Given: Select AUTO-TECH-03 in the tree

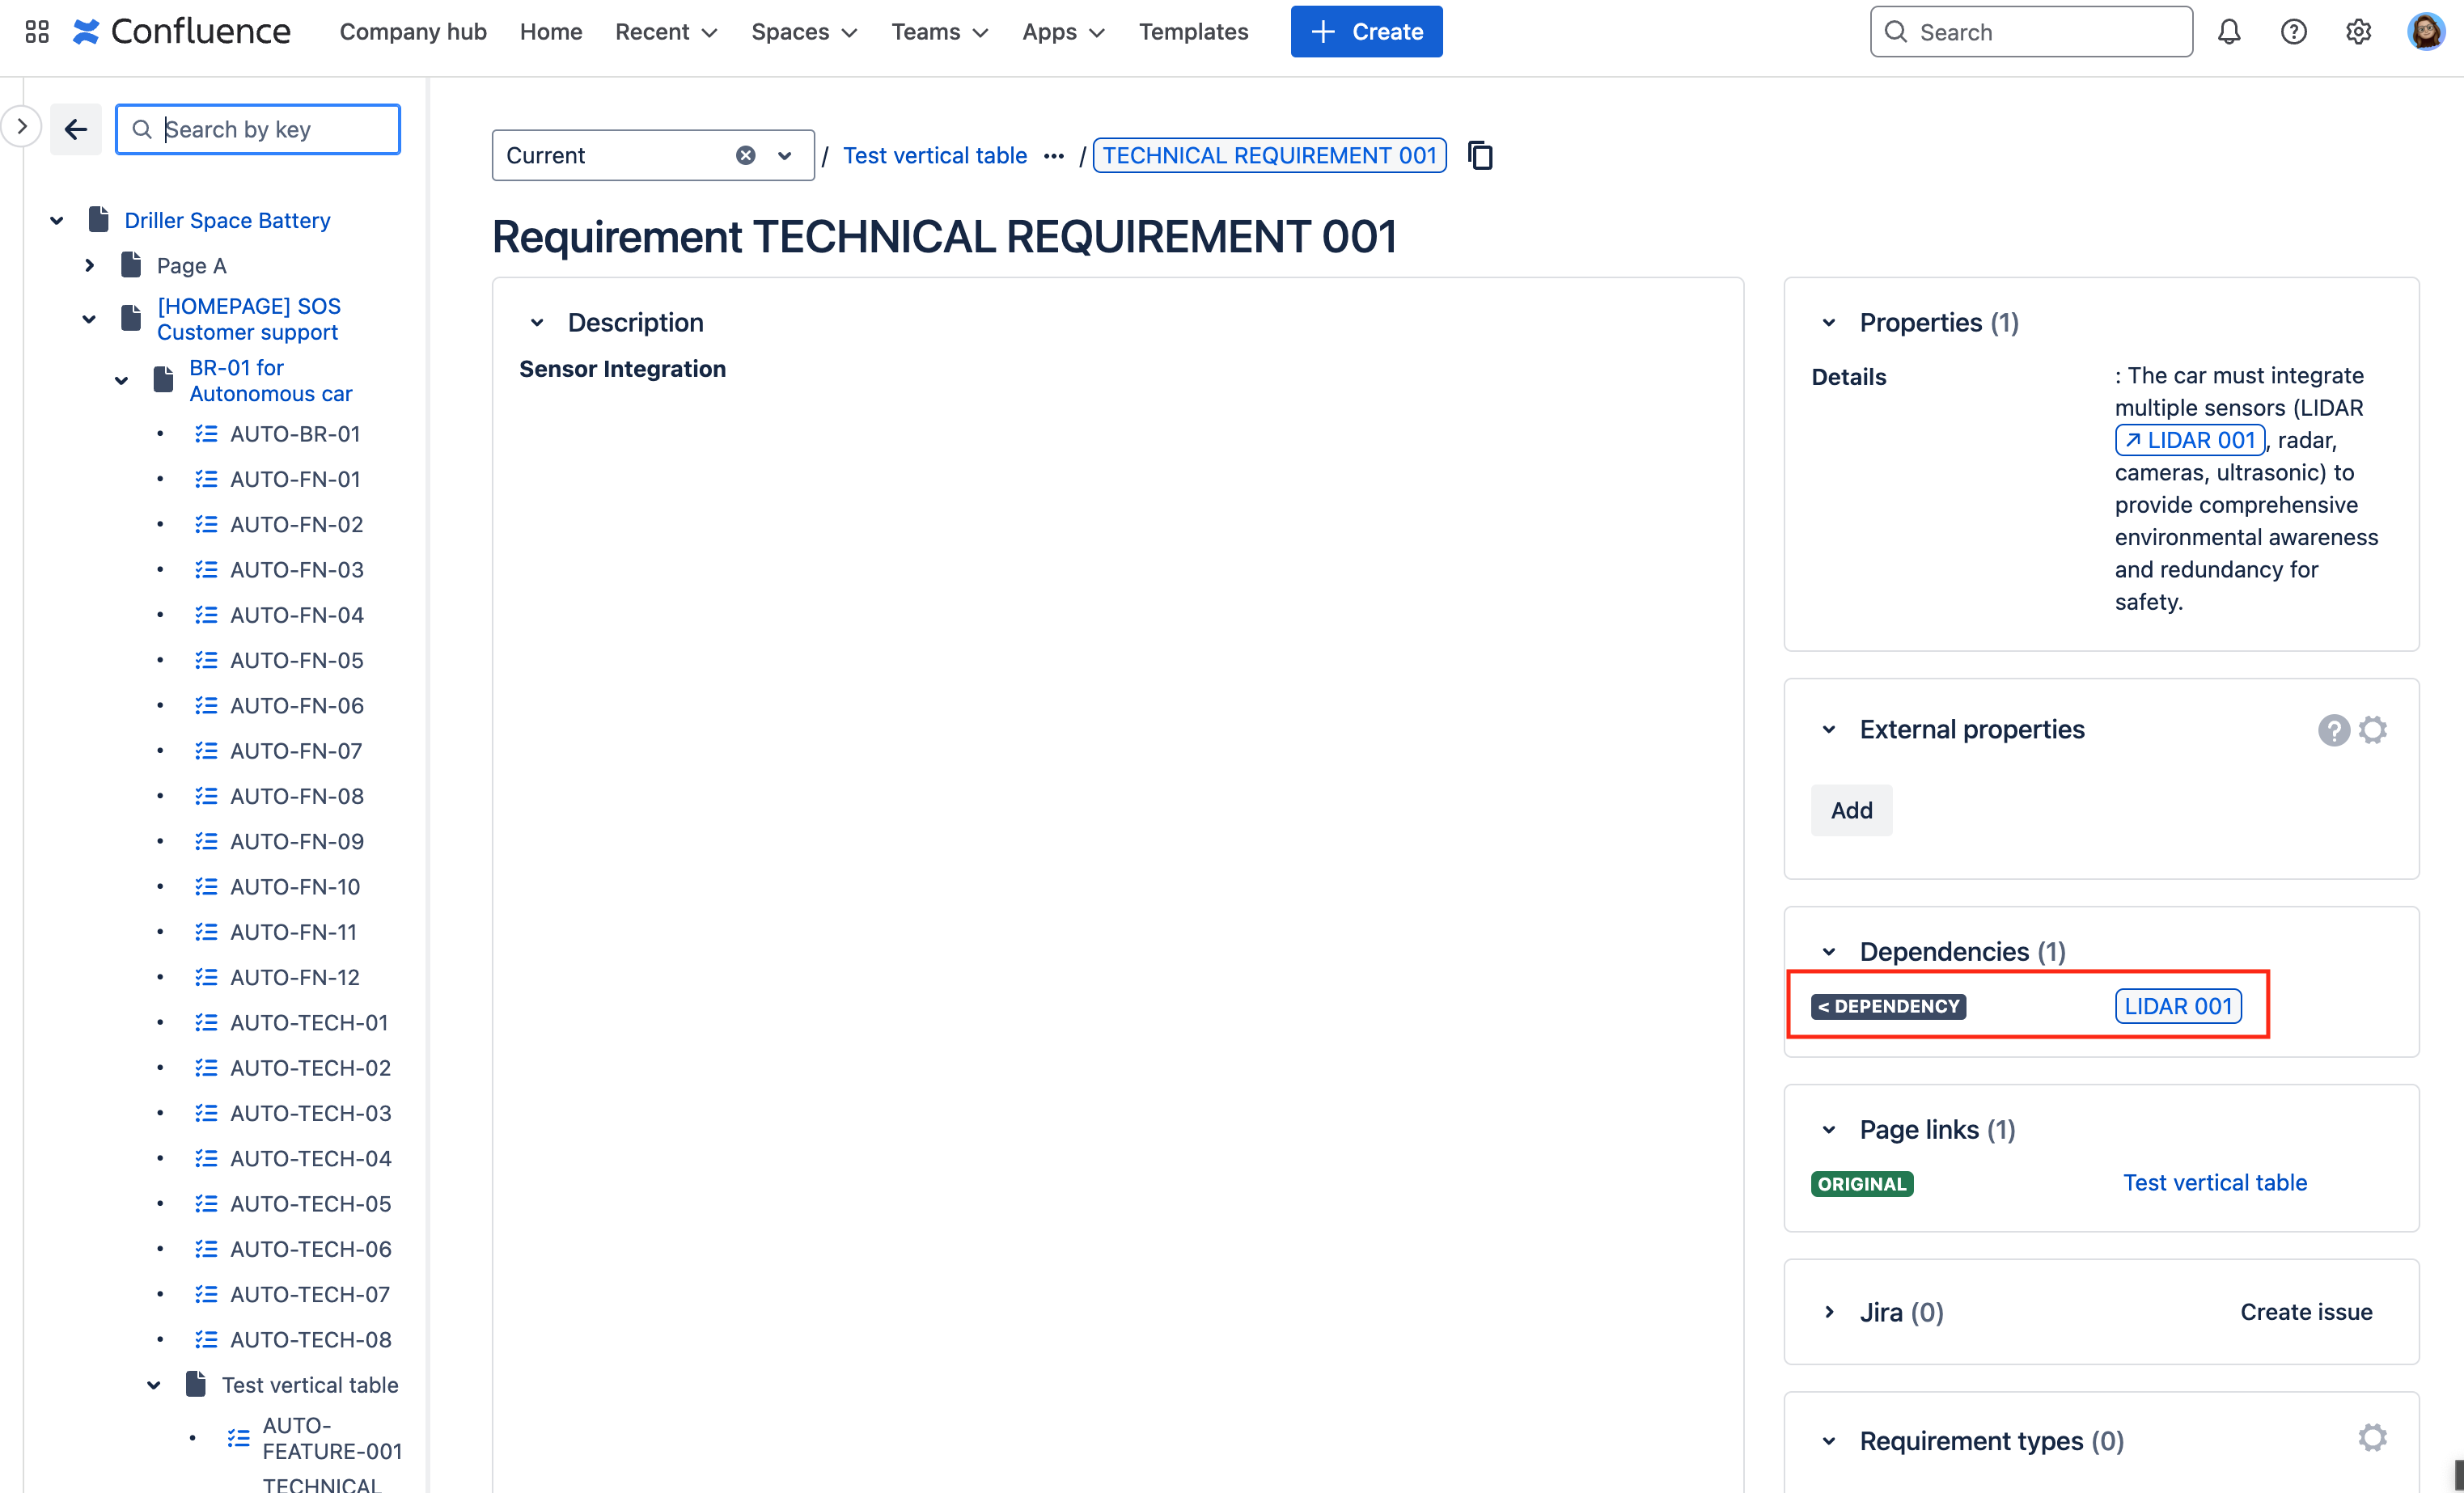Looking at the screenshot, I should (x=310, y=1113).
